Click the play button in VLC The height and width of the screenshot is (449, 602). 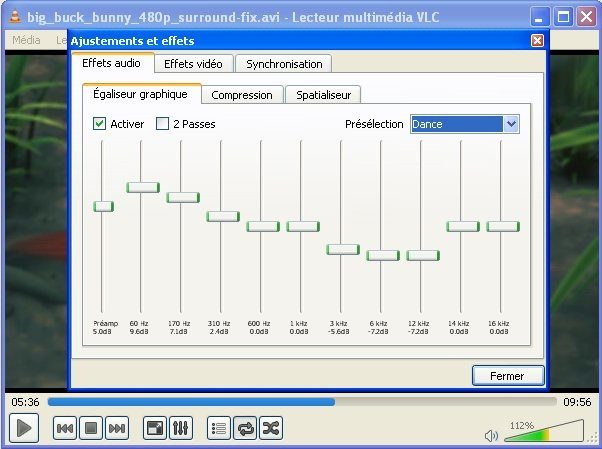[x=24, y=428]
